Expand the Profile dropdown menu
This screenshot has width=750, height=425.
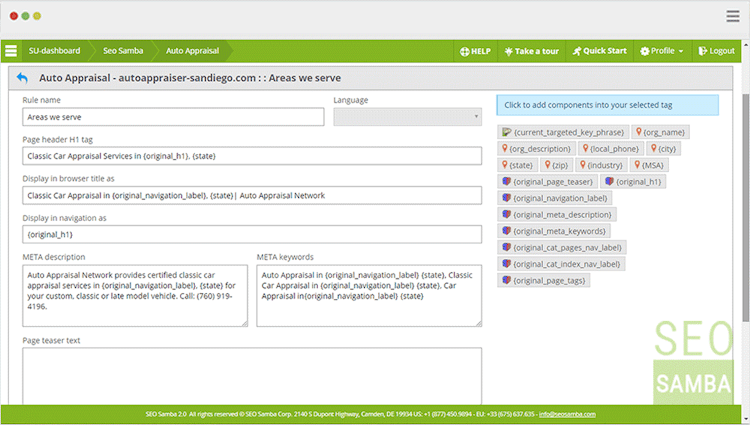(x=662, y=51)
